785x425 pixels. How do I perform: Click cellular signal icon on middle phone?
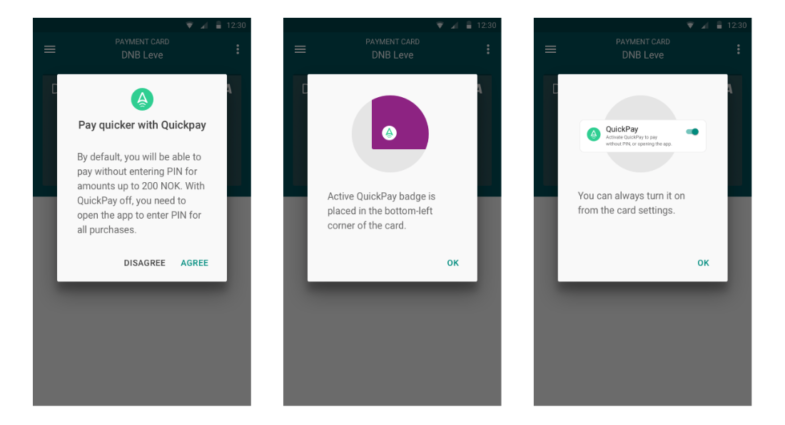pos(455,25)
